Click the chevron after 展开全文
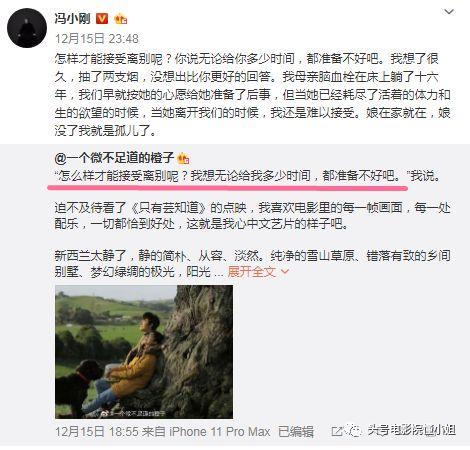The height and width of the screenshot is (450, 470). [285, 272]
